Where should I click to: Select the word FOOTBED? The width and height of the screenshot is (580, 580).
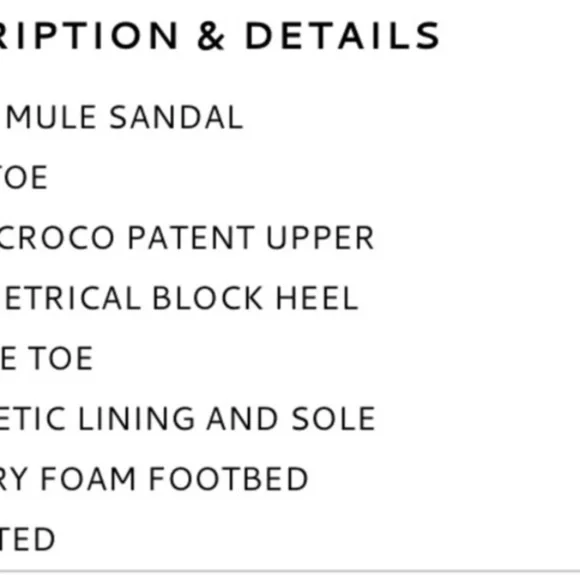click(228, 479)
